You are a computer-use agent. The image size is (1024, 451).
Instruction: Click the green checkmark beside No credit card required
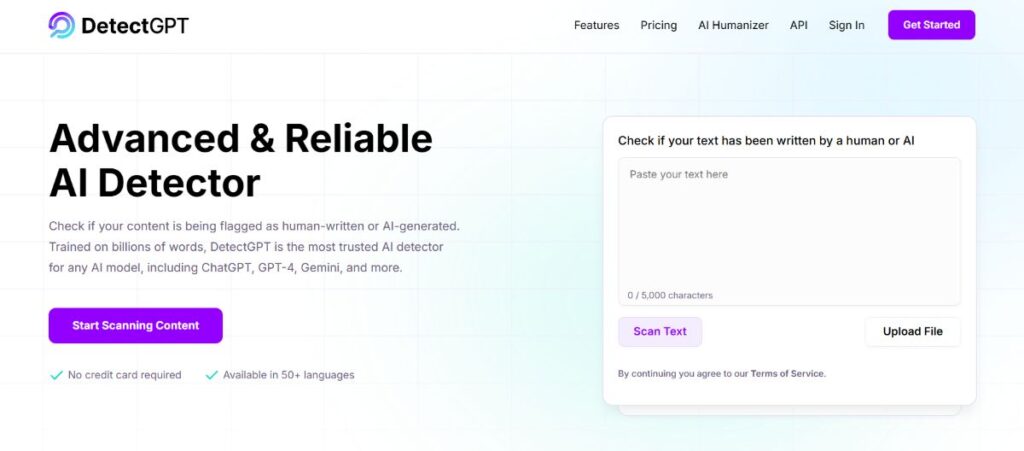(57, 375)
